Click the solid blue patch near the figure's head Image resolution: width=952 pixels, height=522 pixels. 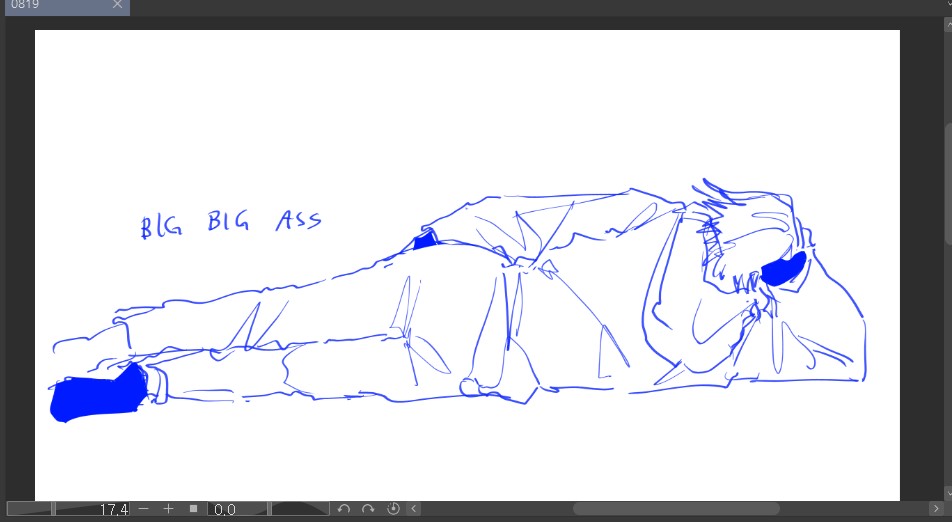tap(783, 268)
